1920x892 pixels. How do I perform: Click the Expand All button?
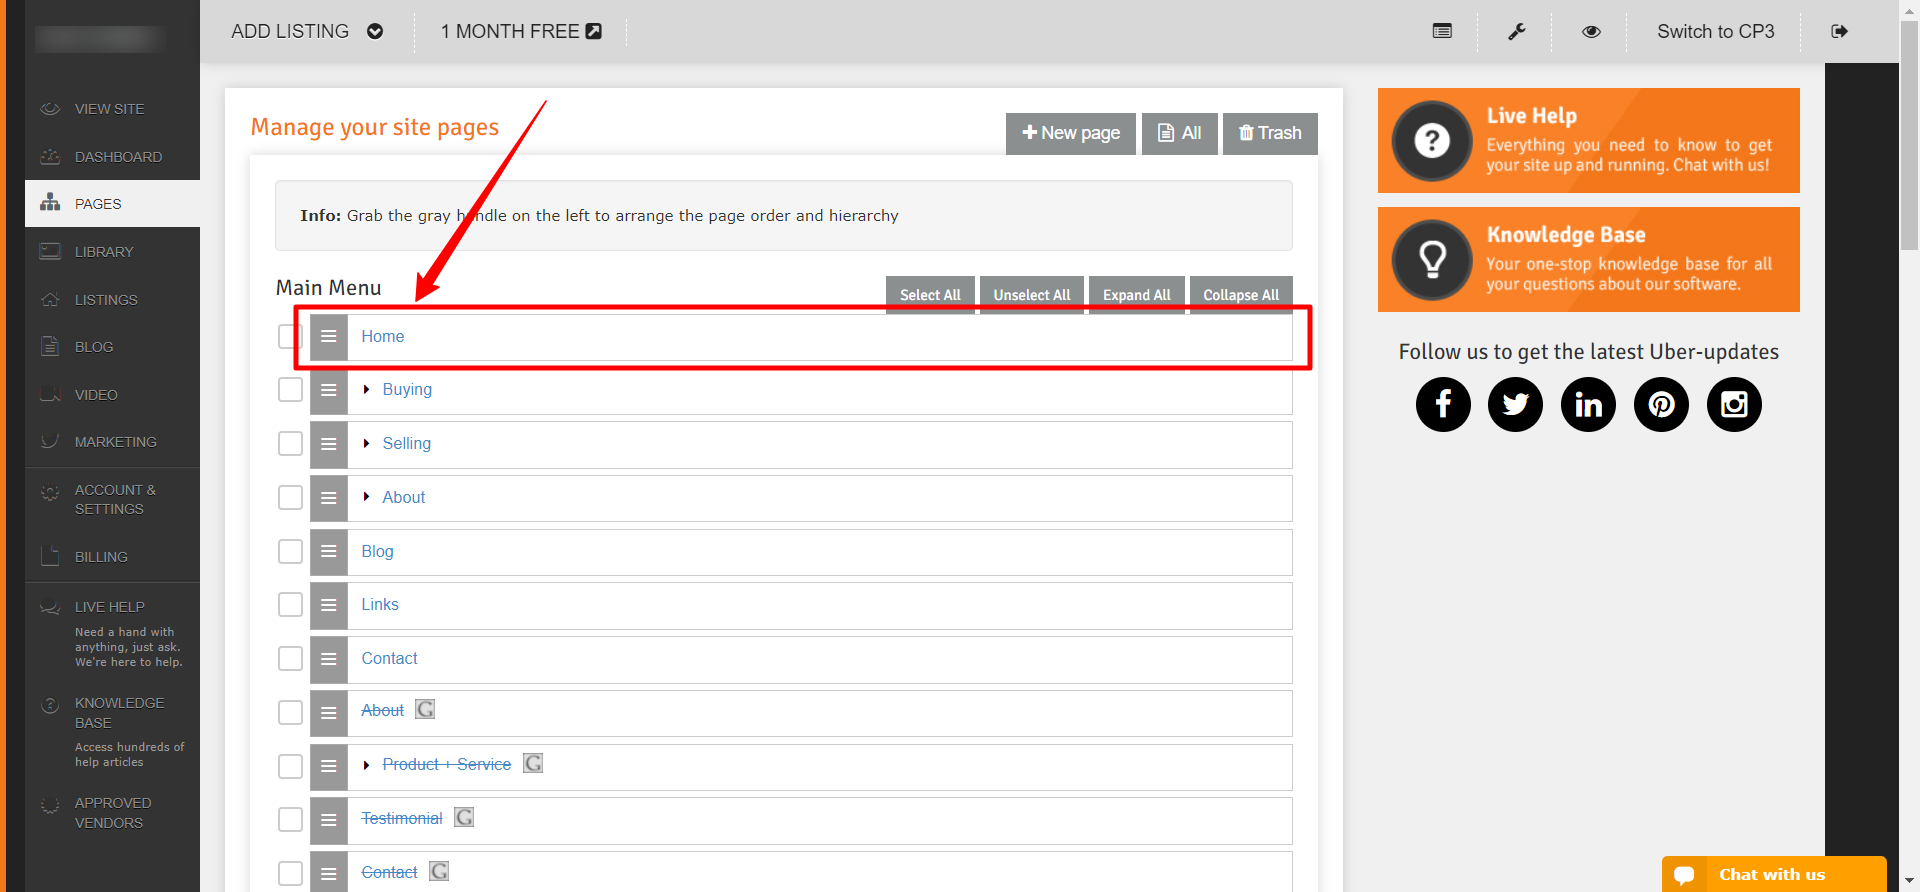click(1137, 295)
